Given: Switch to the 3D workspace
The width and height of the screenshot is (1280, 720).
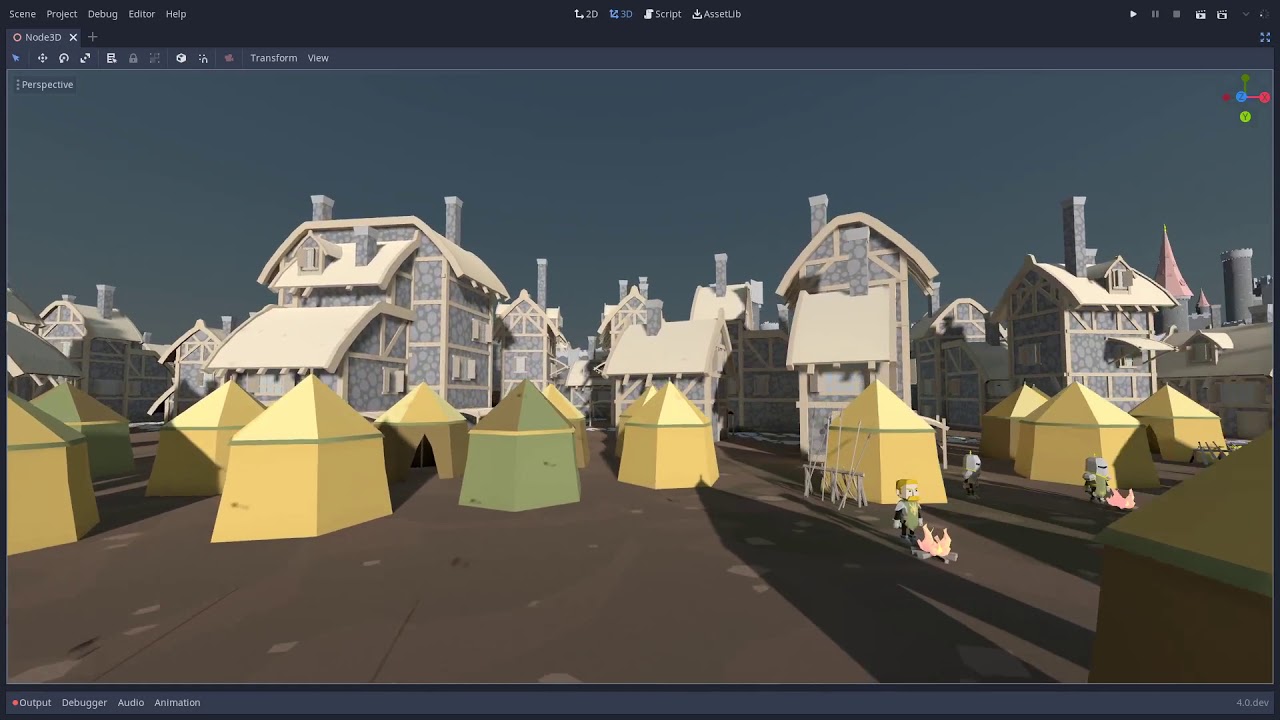Looking at the screenshot, I should [x=621, y=14].
